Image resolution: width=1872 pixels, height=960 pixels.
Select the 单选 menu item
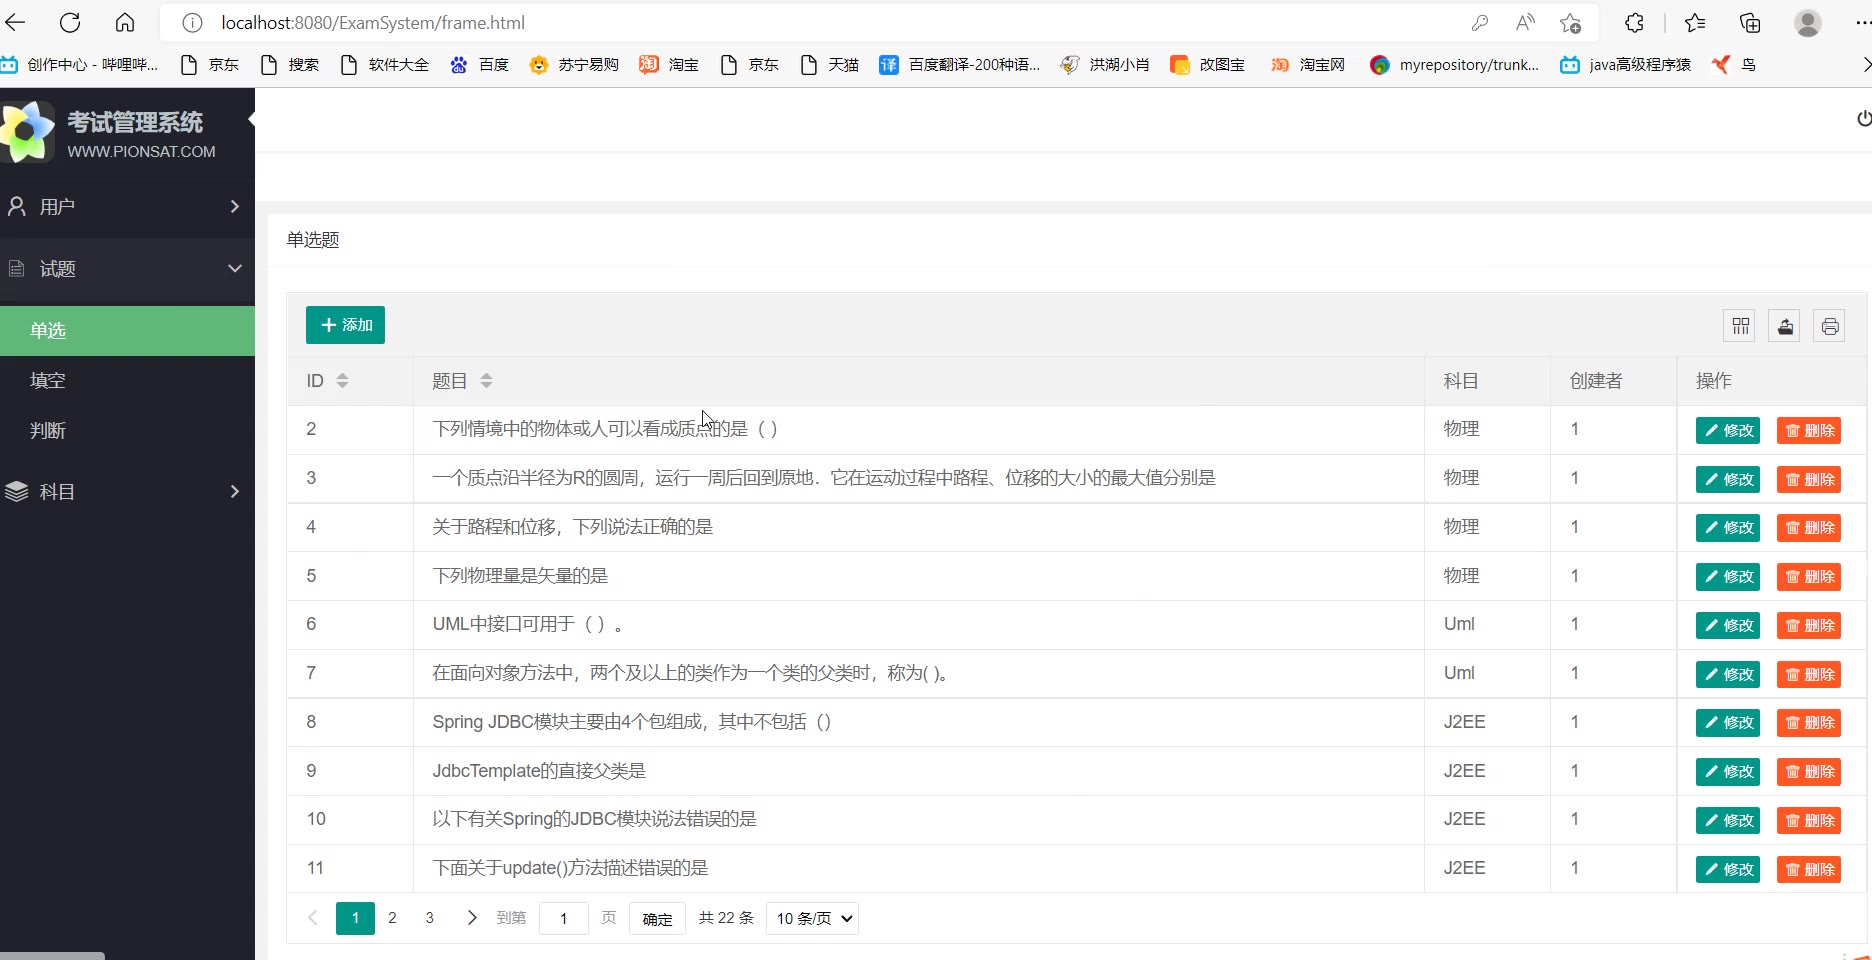pyautogui.click(x=127, y=331)
